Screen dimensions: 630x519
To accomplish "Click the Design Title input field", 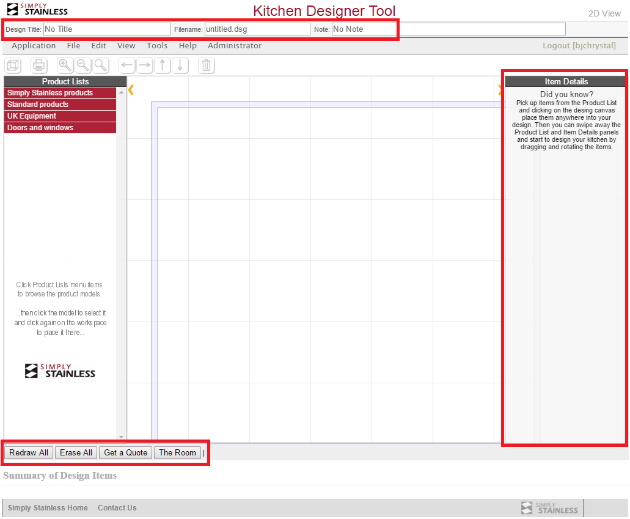I will tap(106, 29).
